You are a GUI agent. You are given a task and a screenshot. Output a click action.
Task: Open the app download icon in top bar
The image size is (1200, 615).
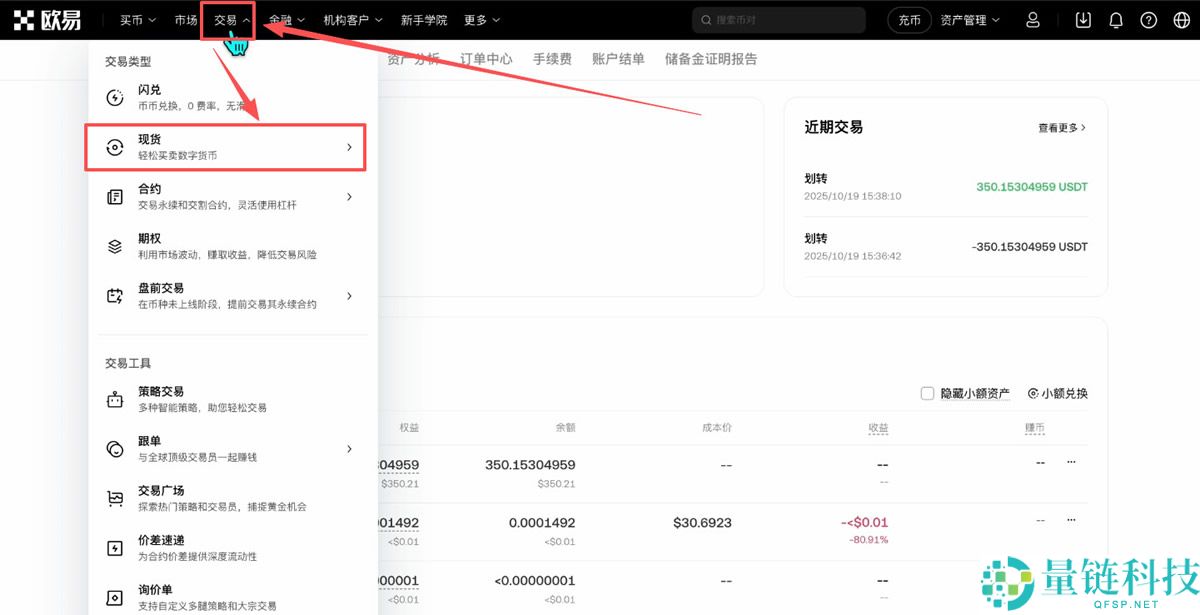(1083, 19)
